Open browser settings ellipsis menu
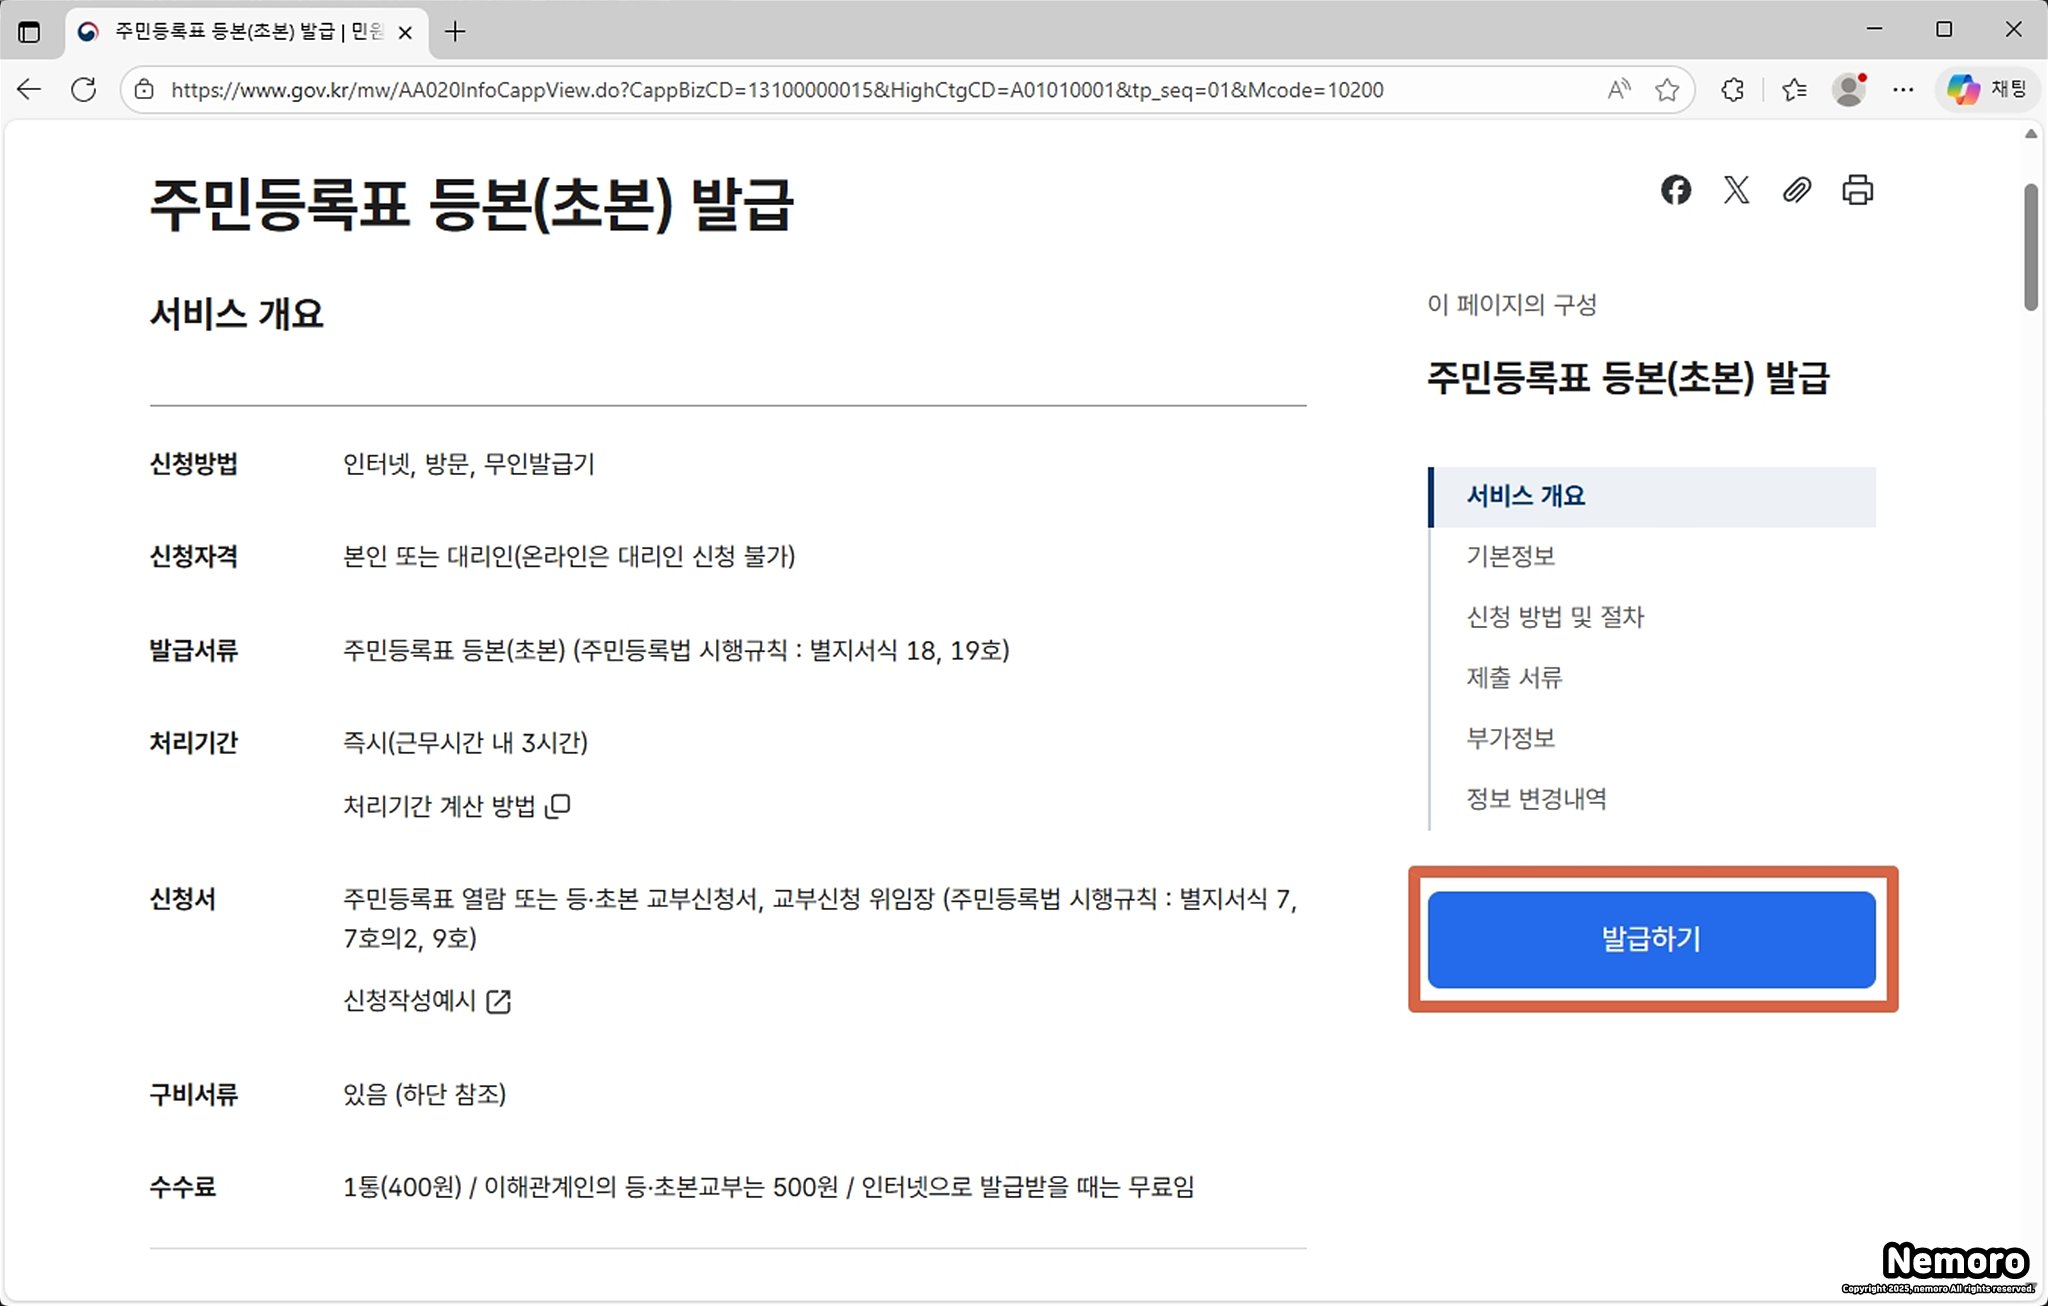The image size is (2048, 1306). pyautogui.click(x=1903, y=90)
